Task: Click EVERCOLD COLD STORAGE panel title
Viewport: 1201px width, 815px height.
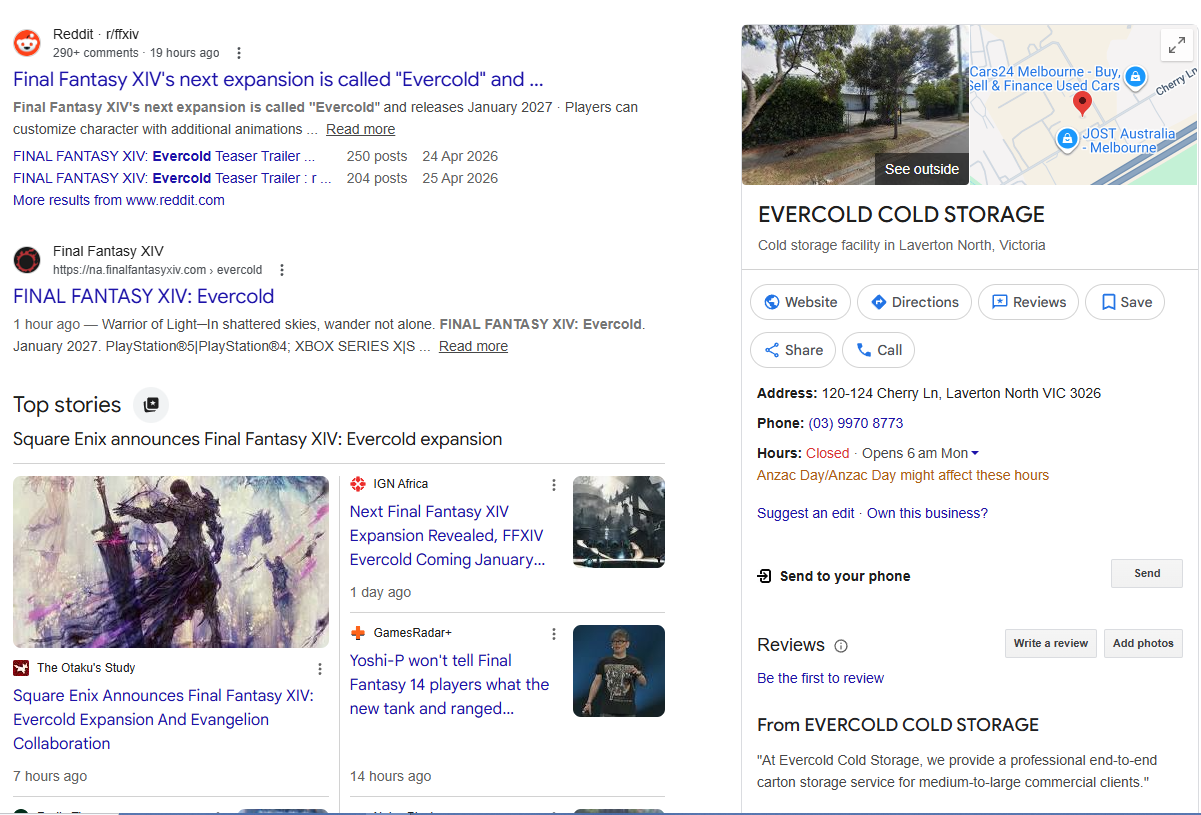Action: [901, 215]
